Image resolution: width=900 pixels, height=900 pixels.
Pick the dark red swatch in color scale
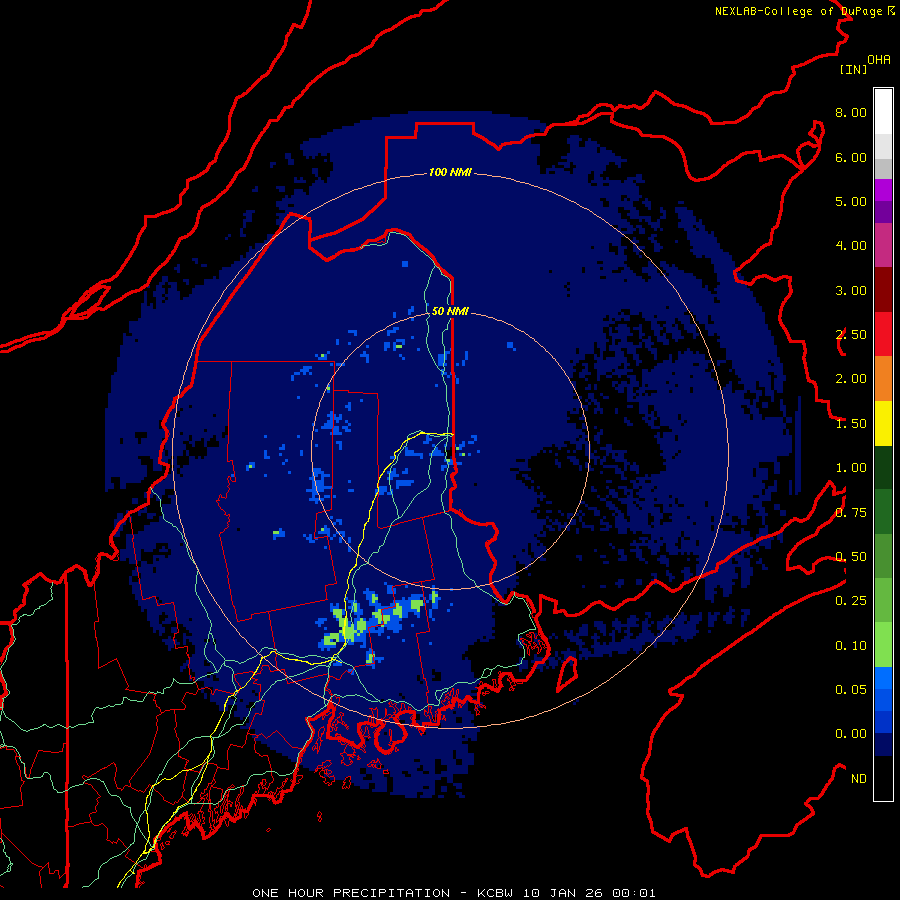point(883,290)
